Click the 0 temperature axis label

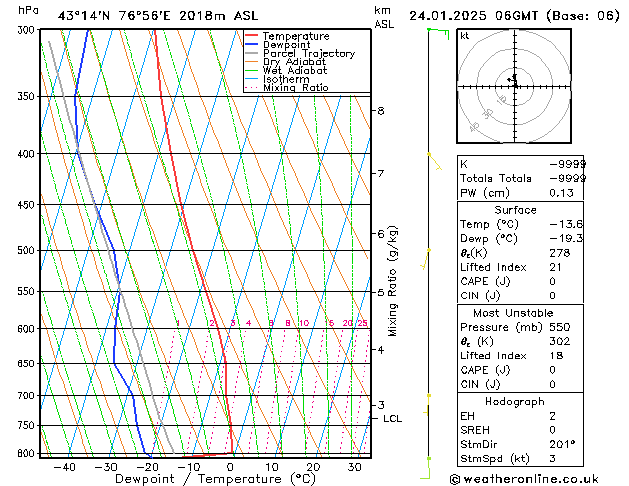(230, 467)
